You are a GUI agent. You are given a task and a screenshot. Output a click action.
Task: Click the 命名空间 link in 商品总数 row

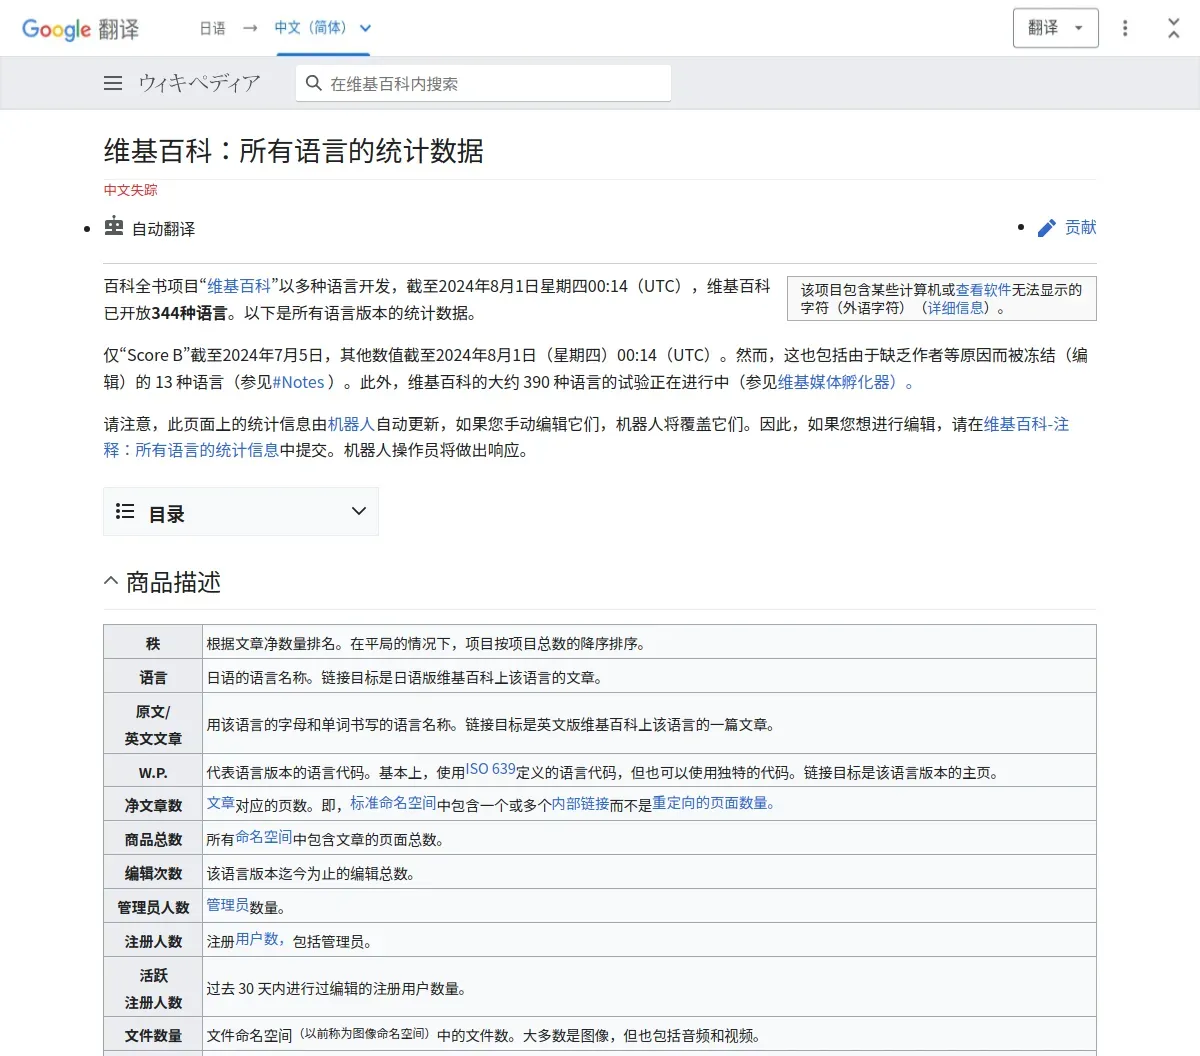click(264, 836)
